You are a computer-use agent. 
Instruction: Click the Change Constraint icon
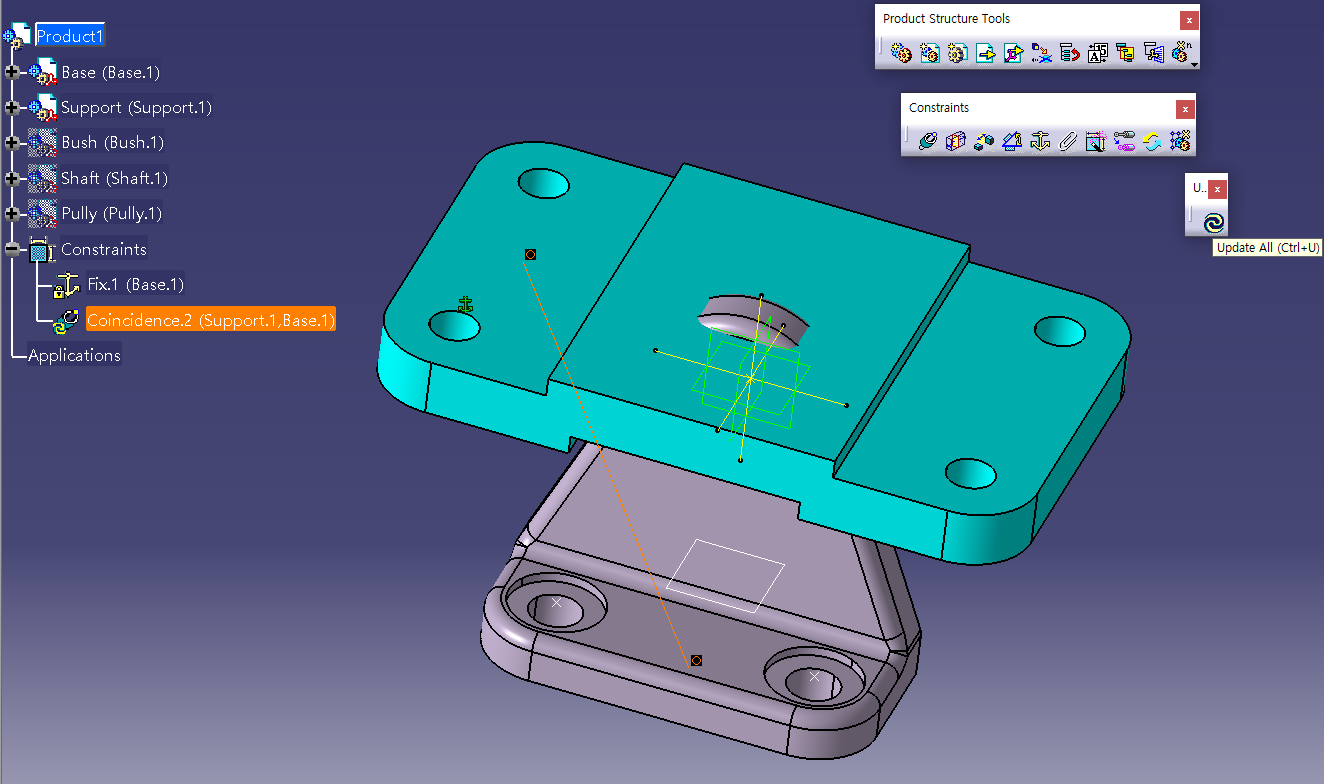[x=1152, y=142]
